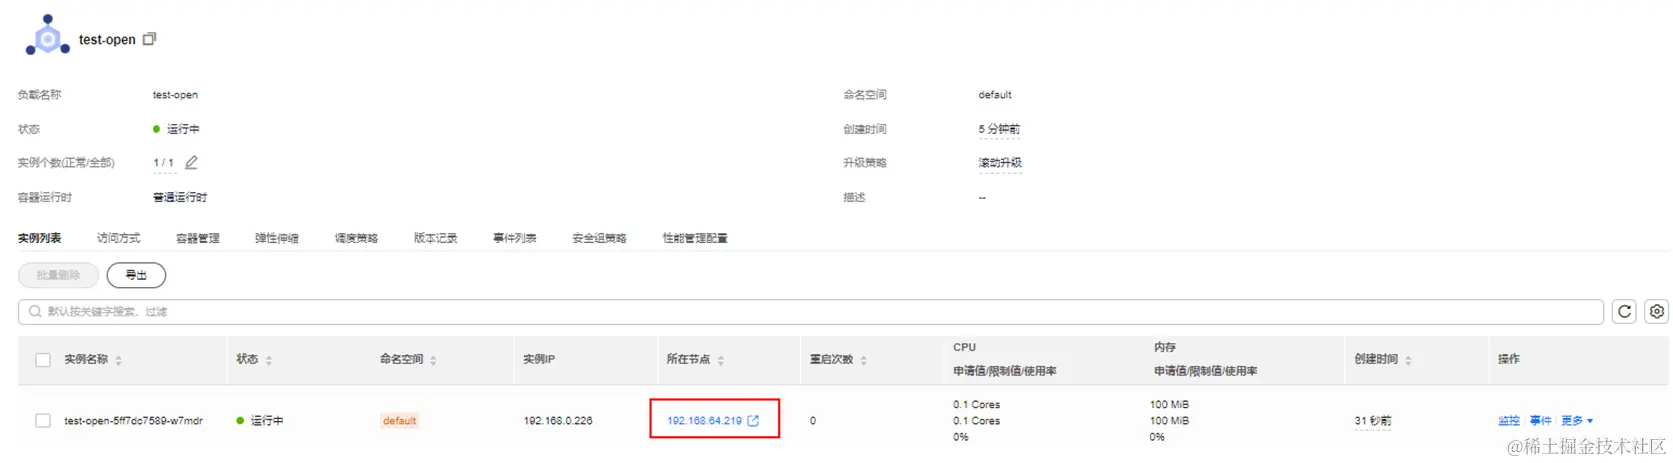Screen dimensions: 1673x463
Task: Click instance name test-open-5ff7dc7589-w7mdr
Action: [133, 421]
